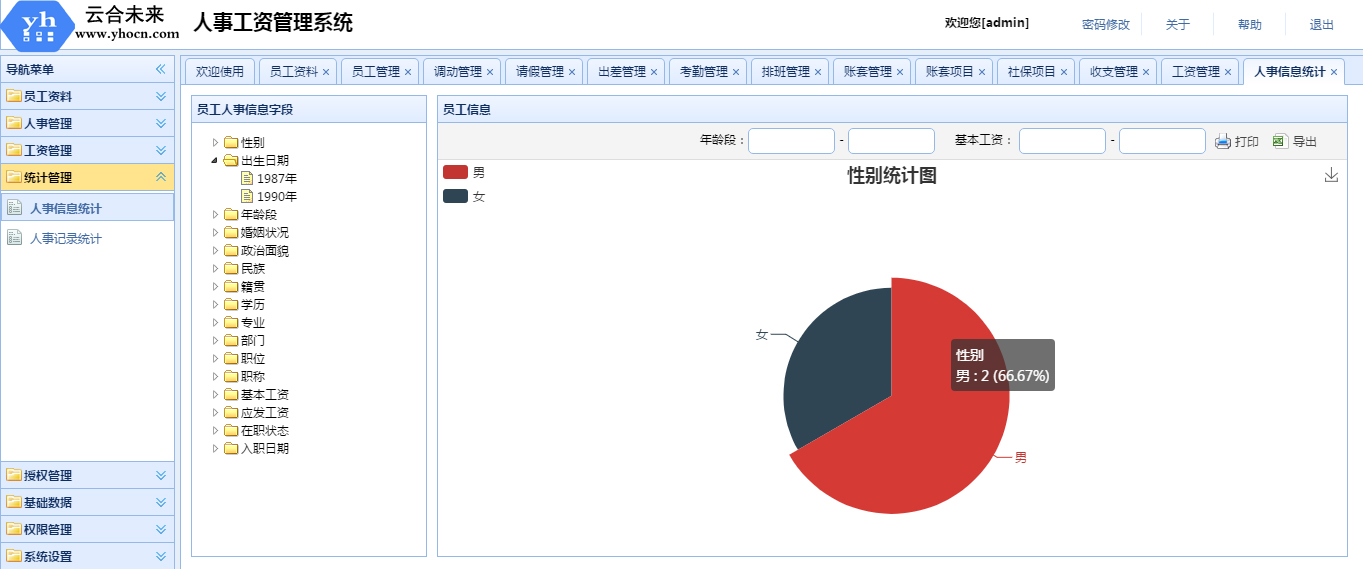This screenshot has width=1363, height=569.
Task: Click the first 年龄段 input field
Action: point(791,141)
